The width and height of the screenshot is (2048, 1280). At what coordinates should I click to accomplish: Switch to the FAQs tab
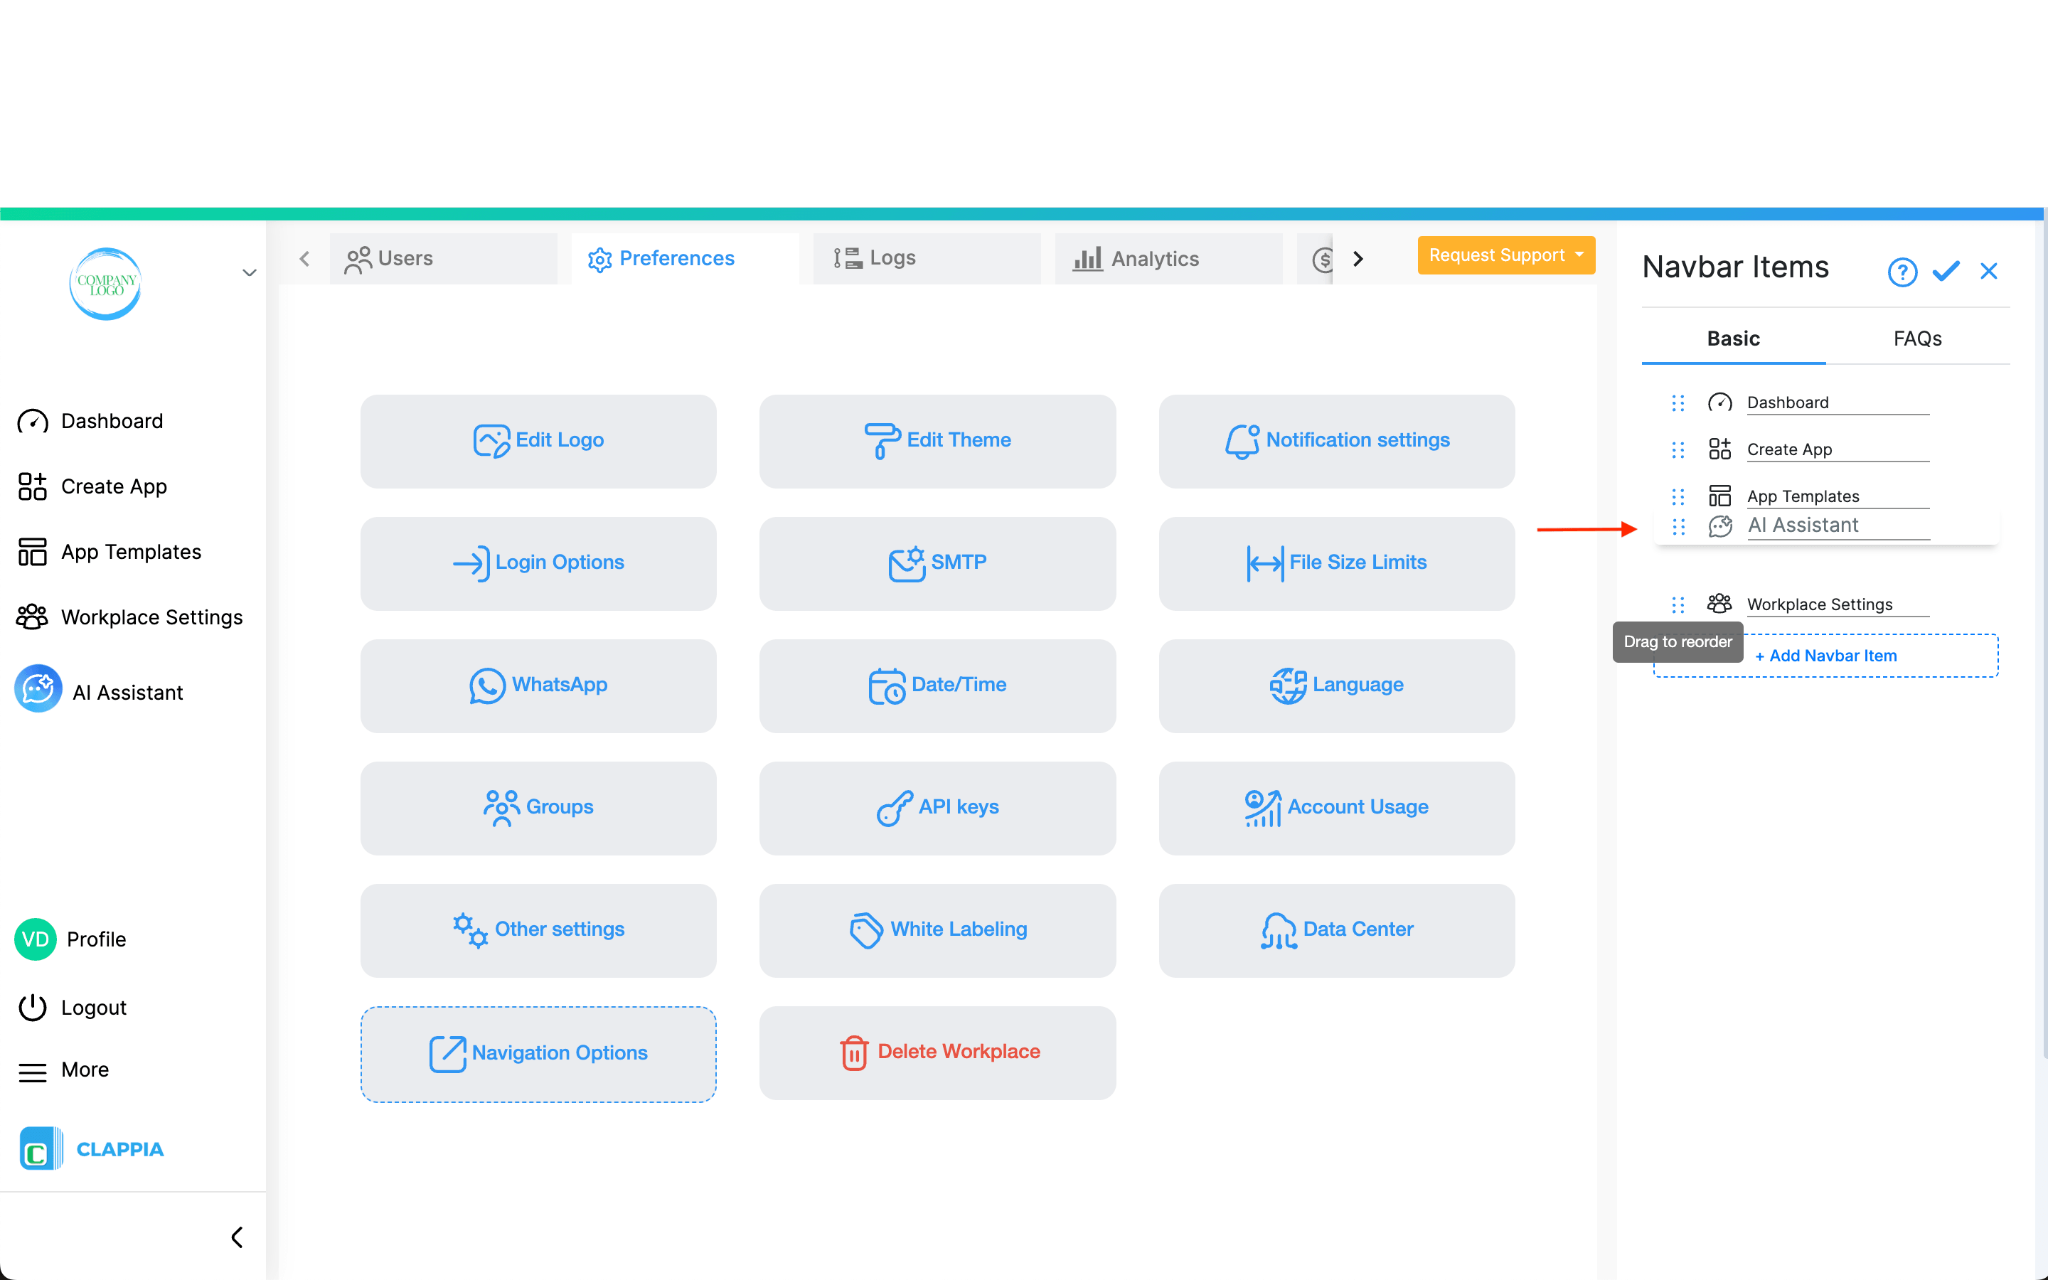[x=1917, y=339]
